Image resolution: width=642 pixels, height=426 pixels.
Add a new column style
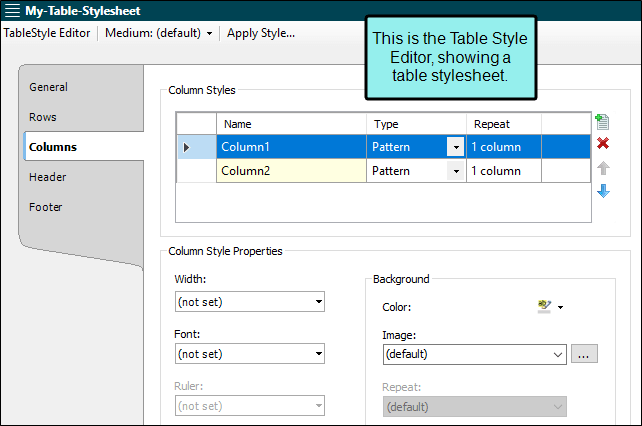602,122
